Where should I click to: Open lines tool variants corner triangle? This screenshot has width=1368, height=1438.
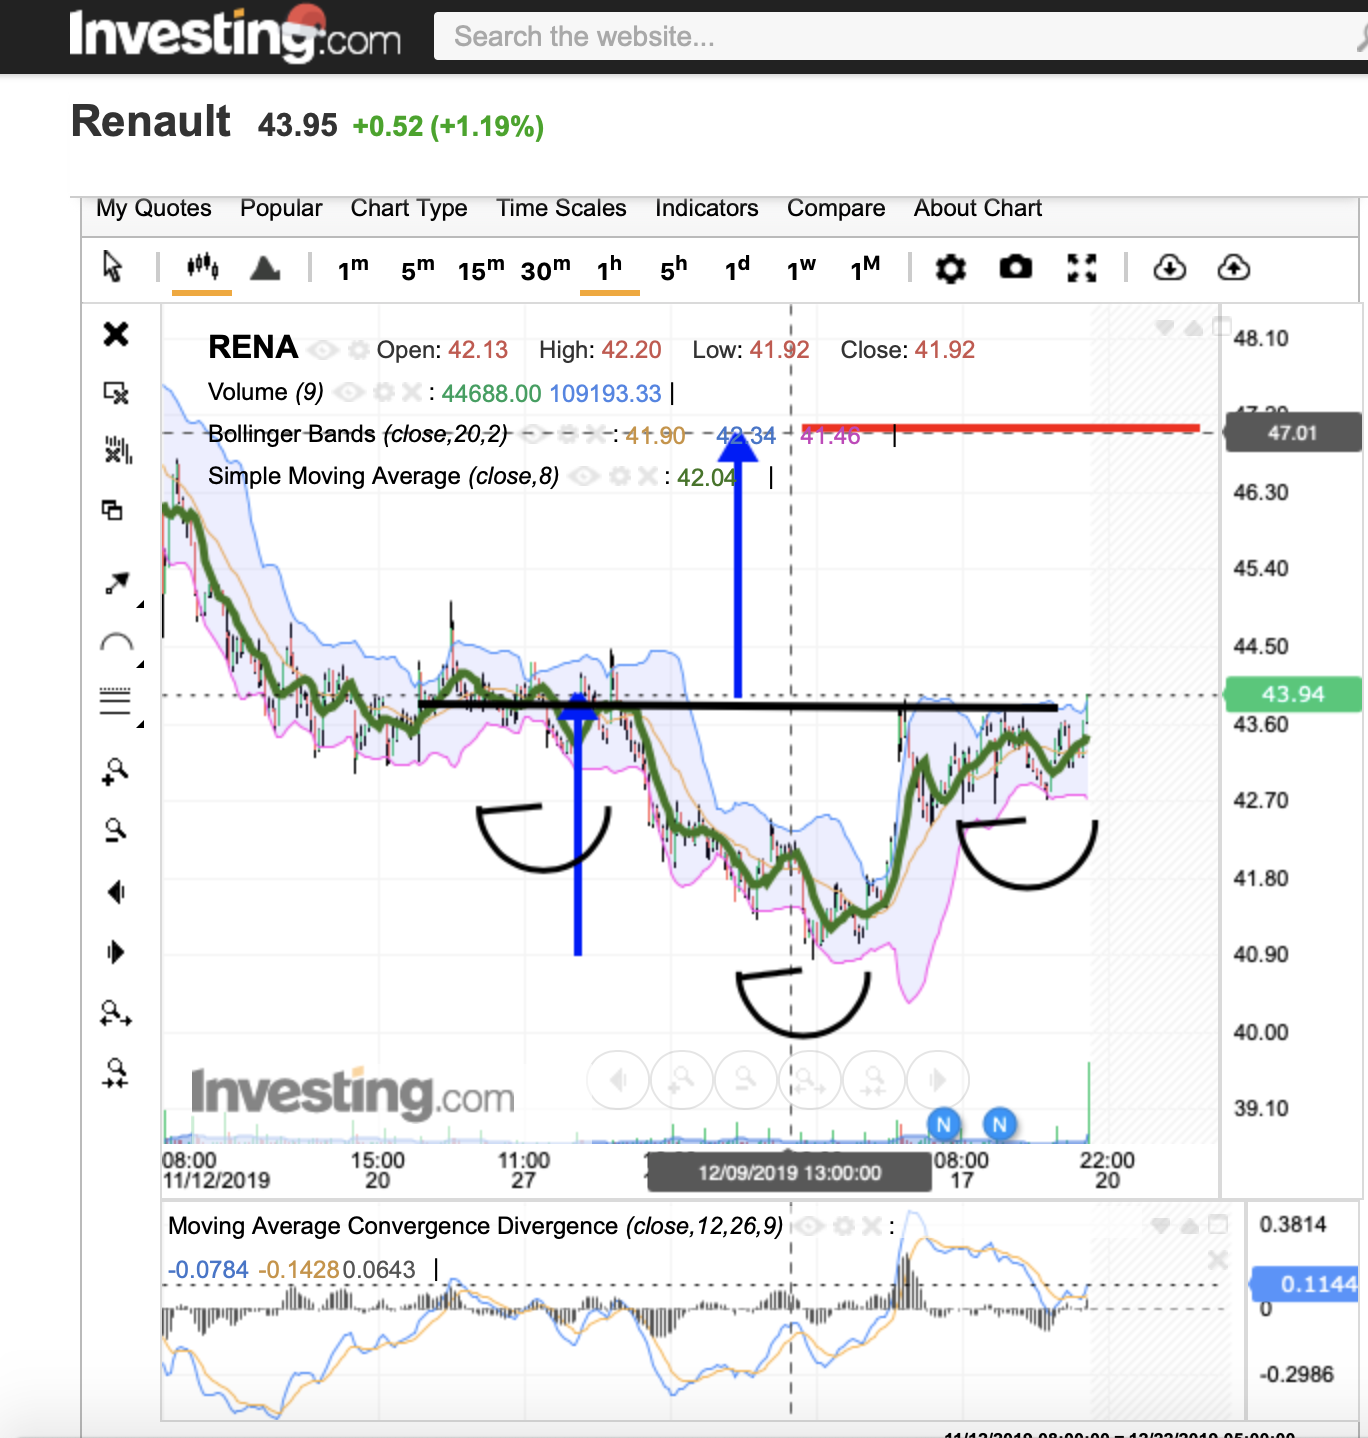[x=140, y=723]
